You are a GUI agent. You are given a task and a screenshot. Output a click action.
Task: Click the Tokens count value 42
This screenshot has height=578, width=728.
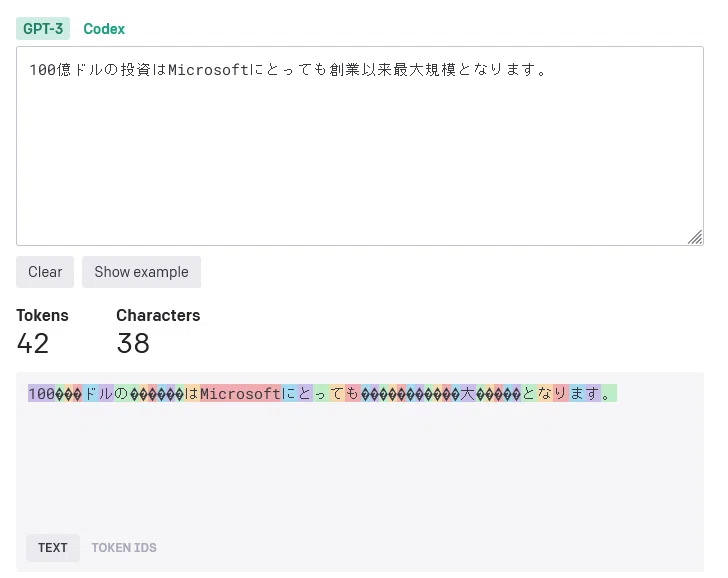[33, 344]
